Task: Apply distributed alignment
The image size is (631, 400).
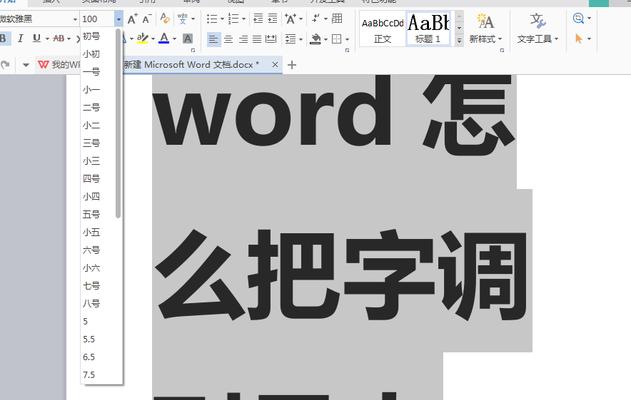Action: [271, 39]
